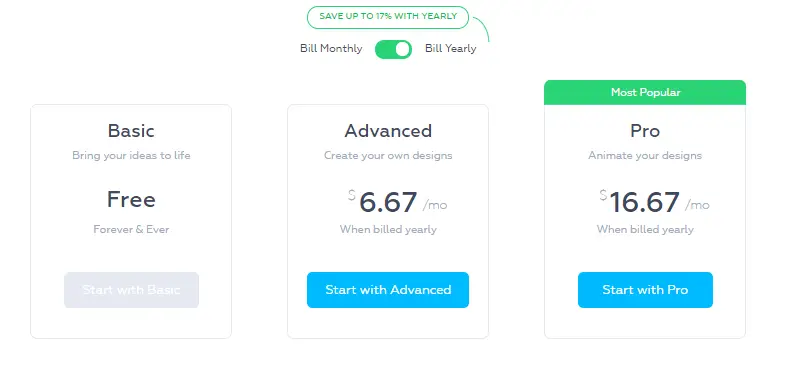Click the Start with Advanced button
Viewport: 786px width, 377px height.
[388, 290]
